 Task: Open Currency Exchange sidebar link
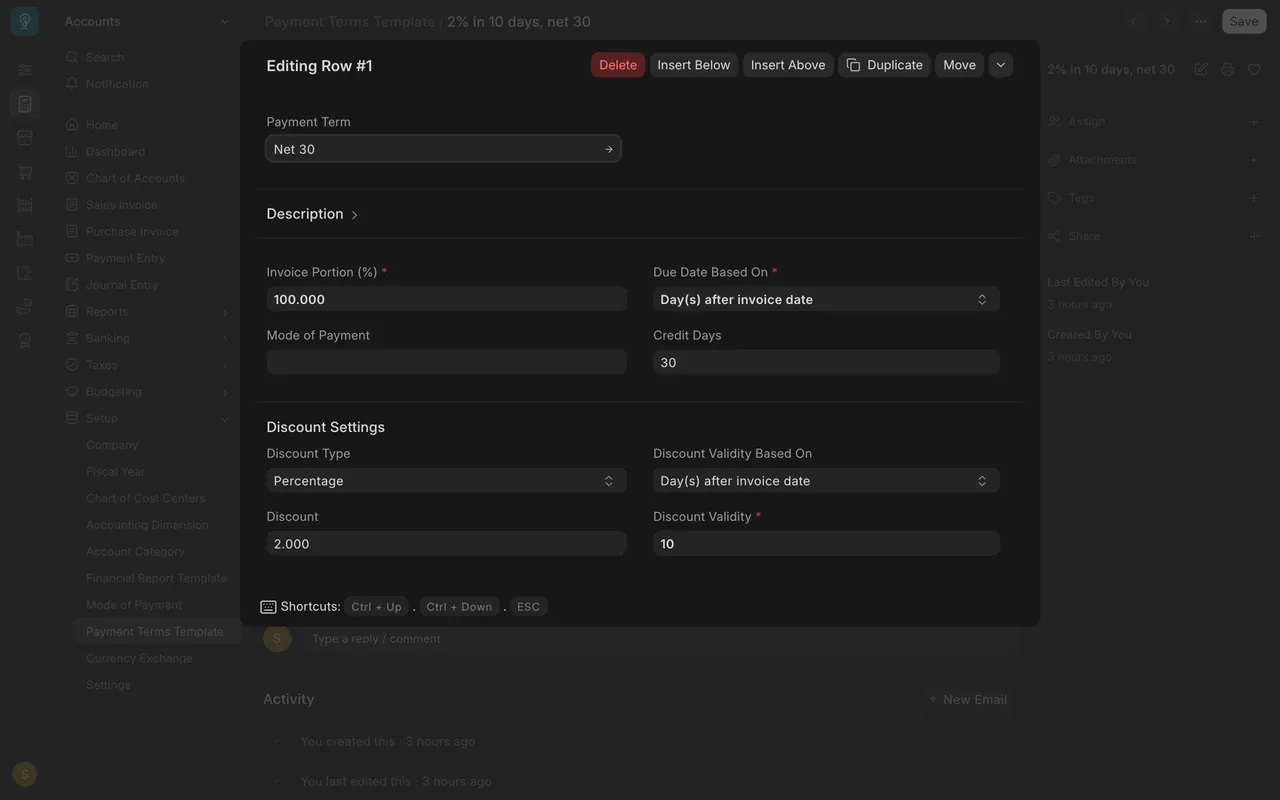(x=139, y=658)
